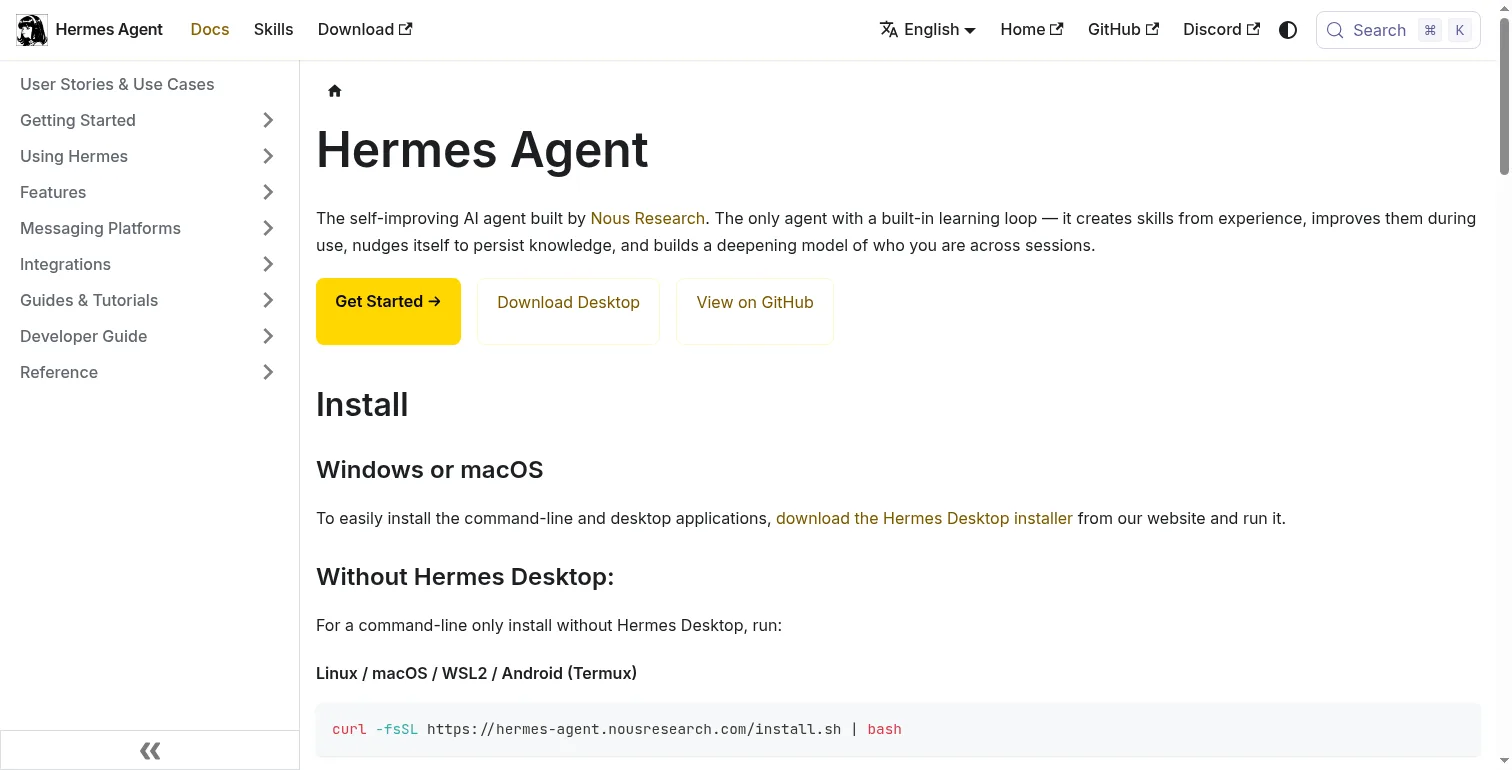Expand the Guides & Tutorials chevron

(x=268, y=300)
